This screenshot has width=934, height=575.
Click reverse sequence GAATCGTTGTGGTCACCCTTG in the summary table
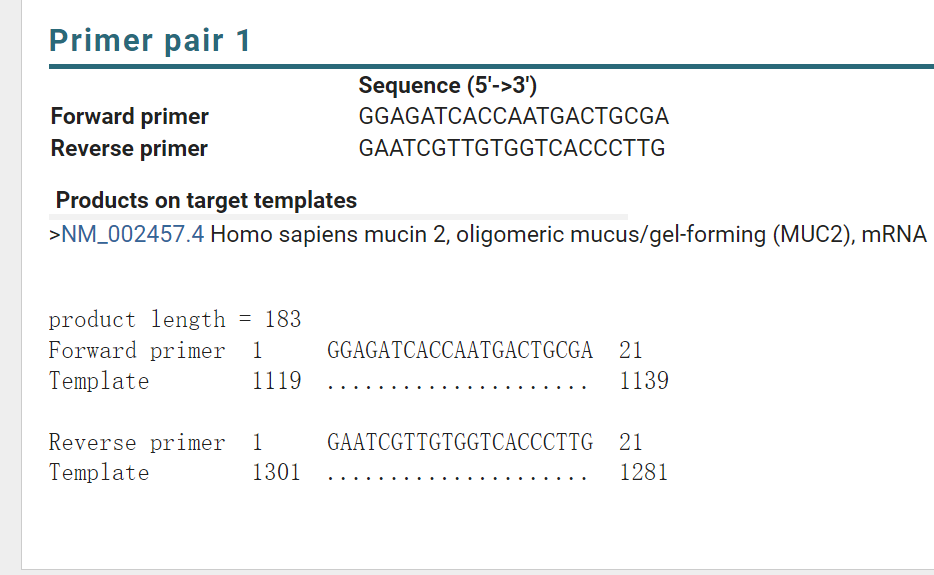(512, 148)
